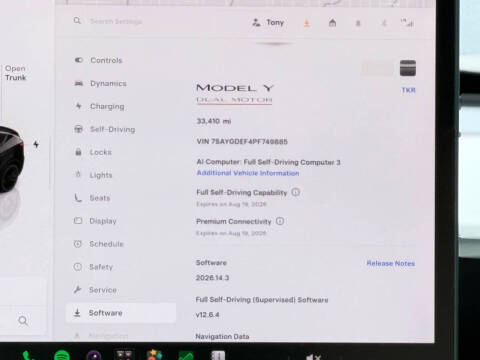Open the Toybox app in the dock
480x360 pixels.
(x=154, y=355)
